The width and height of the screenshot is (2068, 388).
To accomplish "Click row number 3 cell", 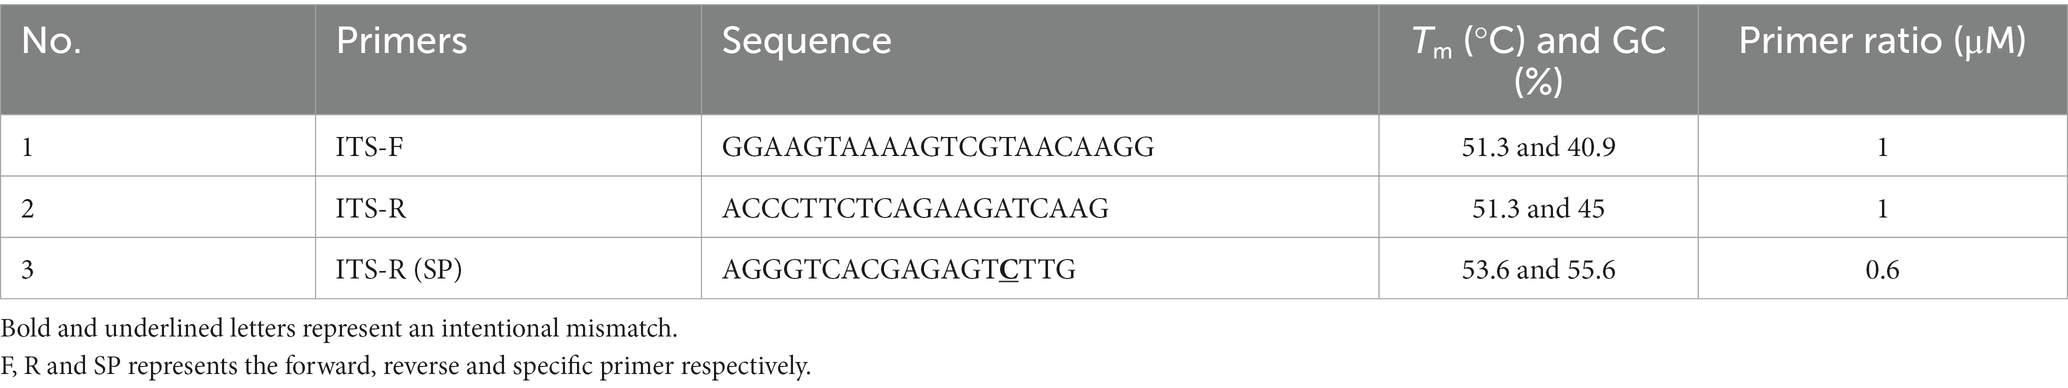I will click(29, 269).
